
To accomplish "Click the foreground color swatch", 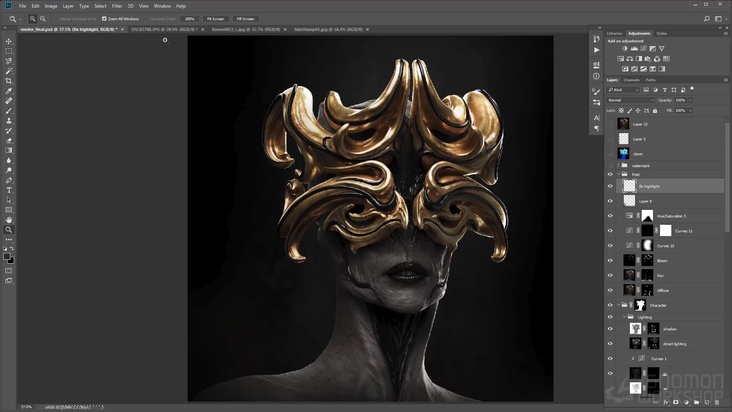I will (7, 257).
